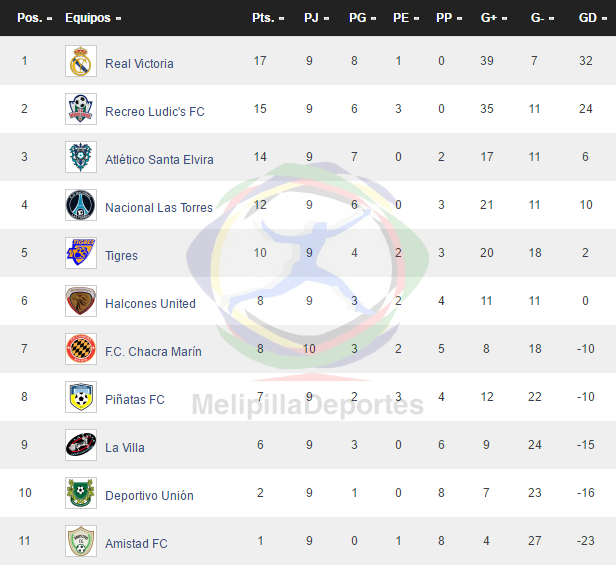Click the Tigres team logo

(x=81, y=253)
